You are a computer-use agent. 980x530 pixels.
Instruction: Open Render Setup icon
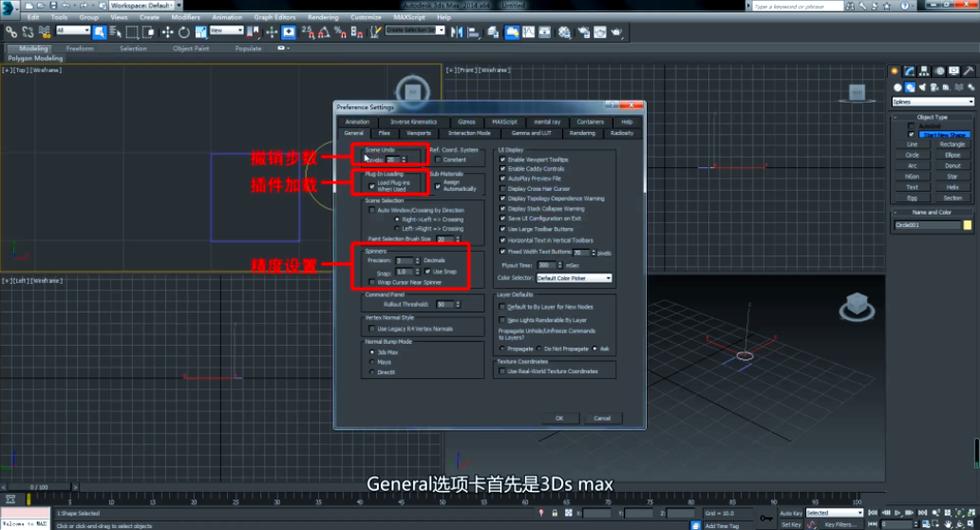pos(583,32)
